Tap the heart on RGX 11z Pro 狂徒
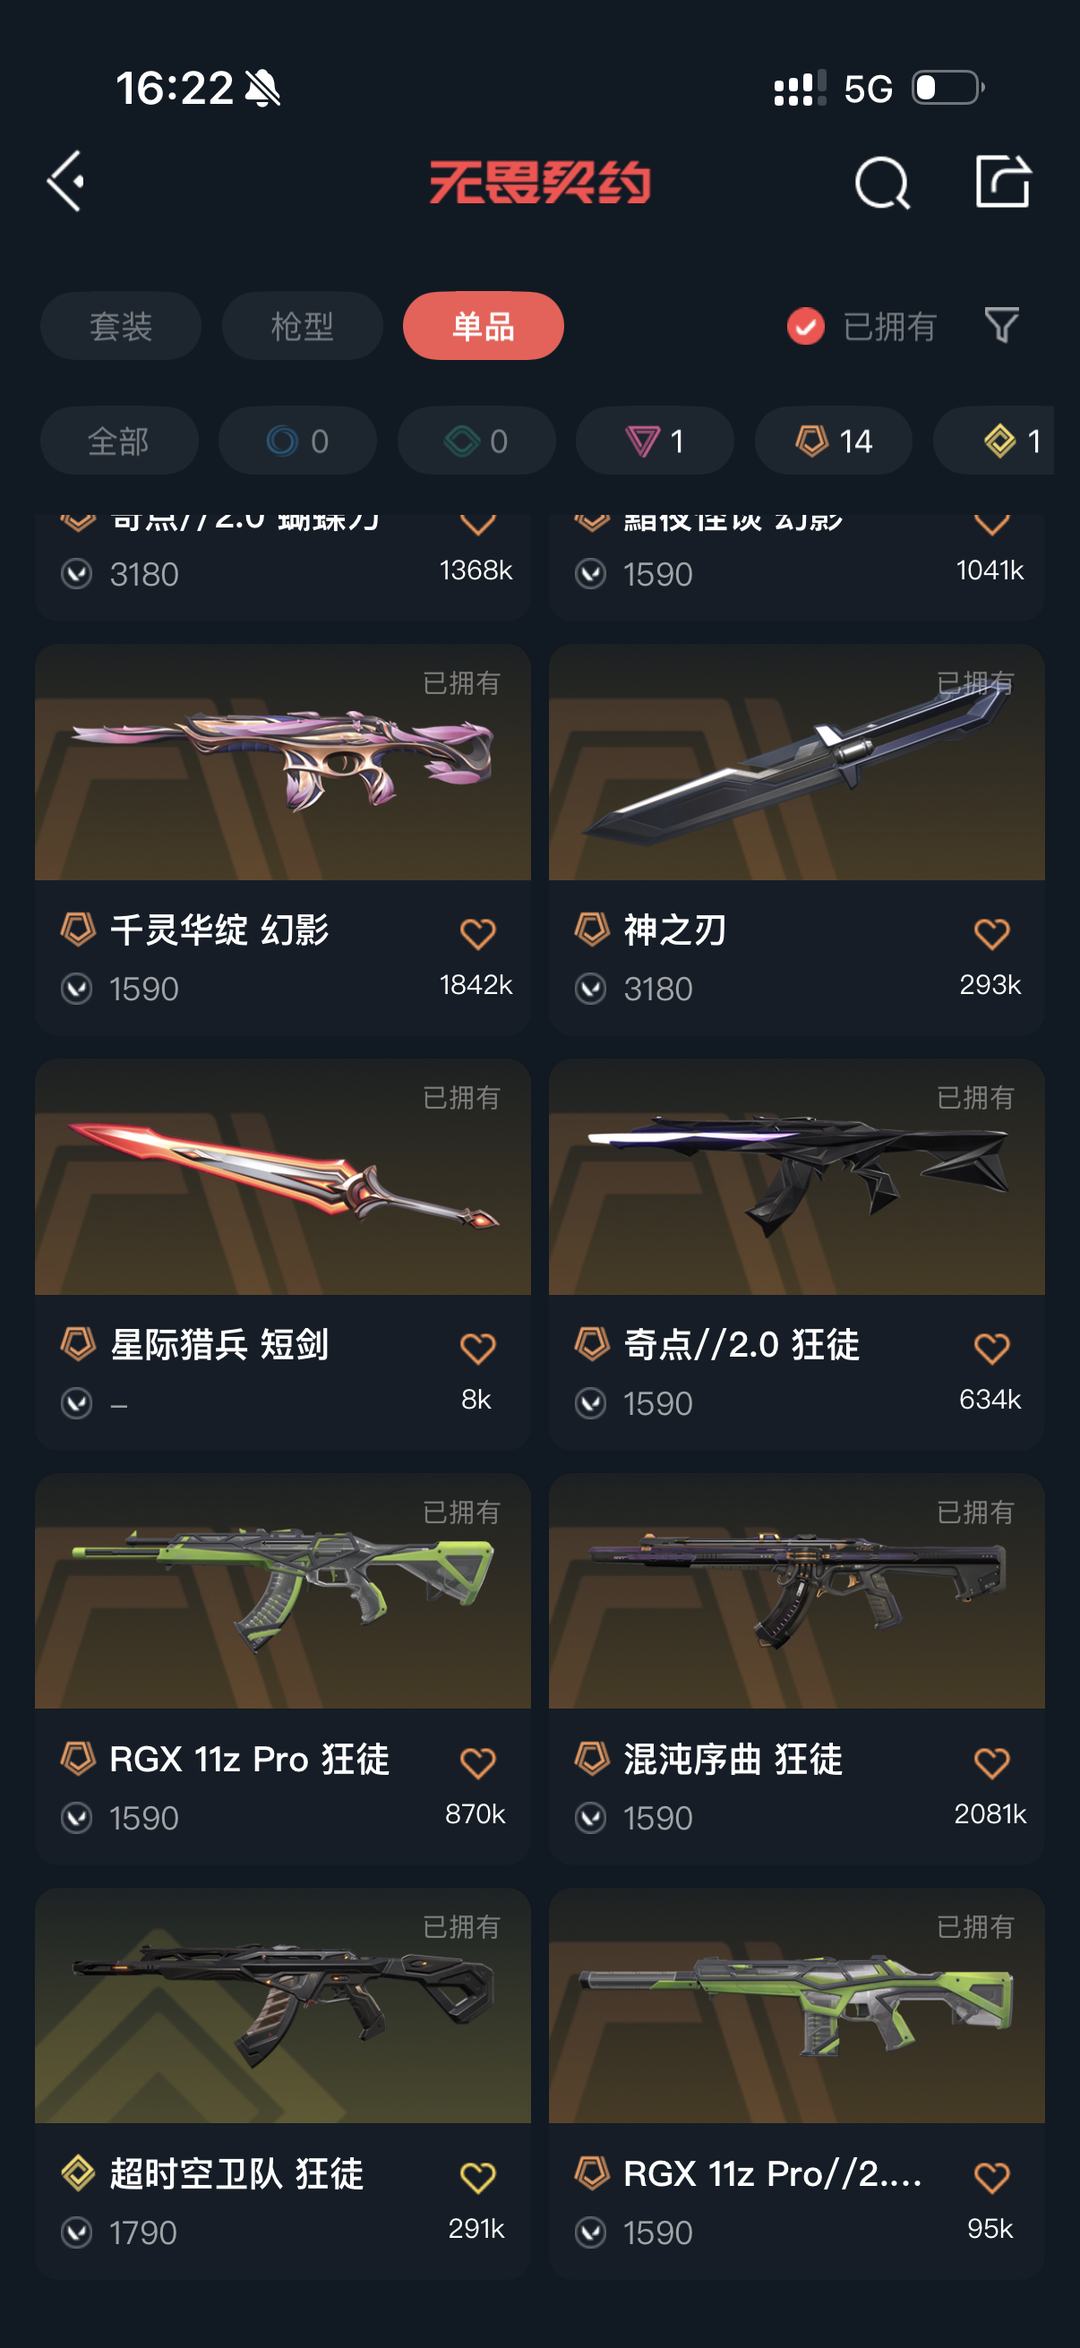Image resolution: width=1080 pixels, height=2348 pixels. [478, 1763]
